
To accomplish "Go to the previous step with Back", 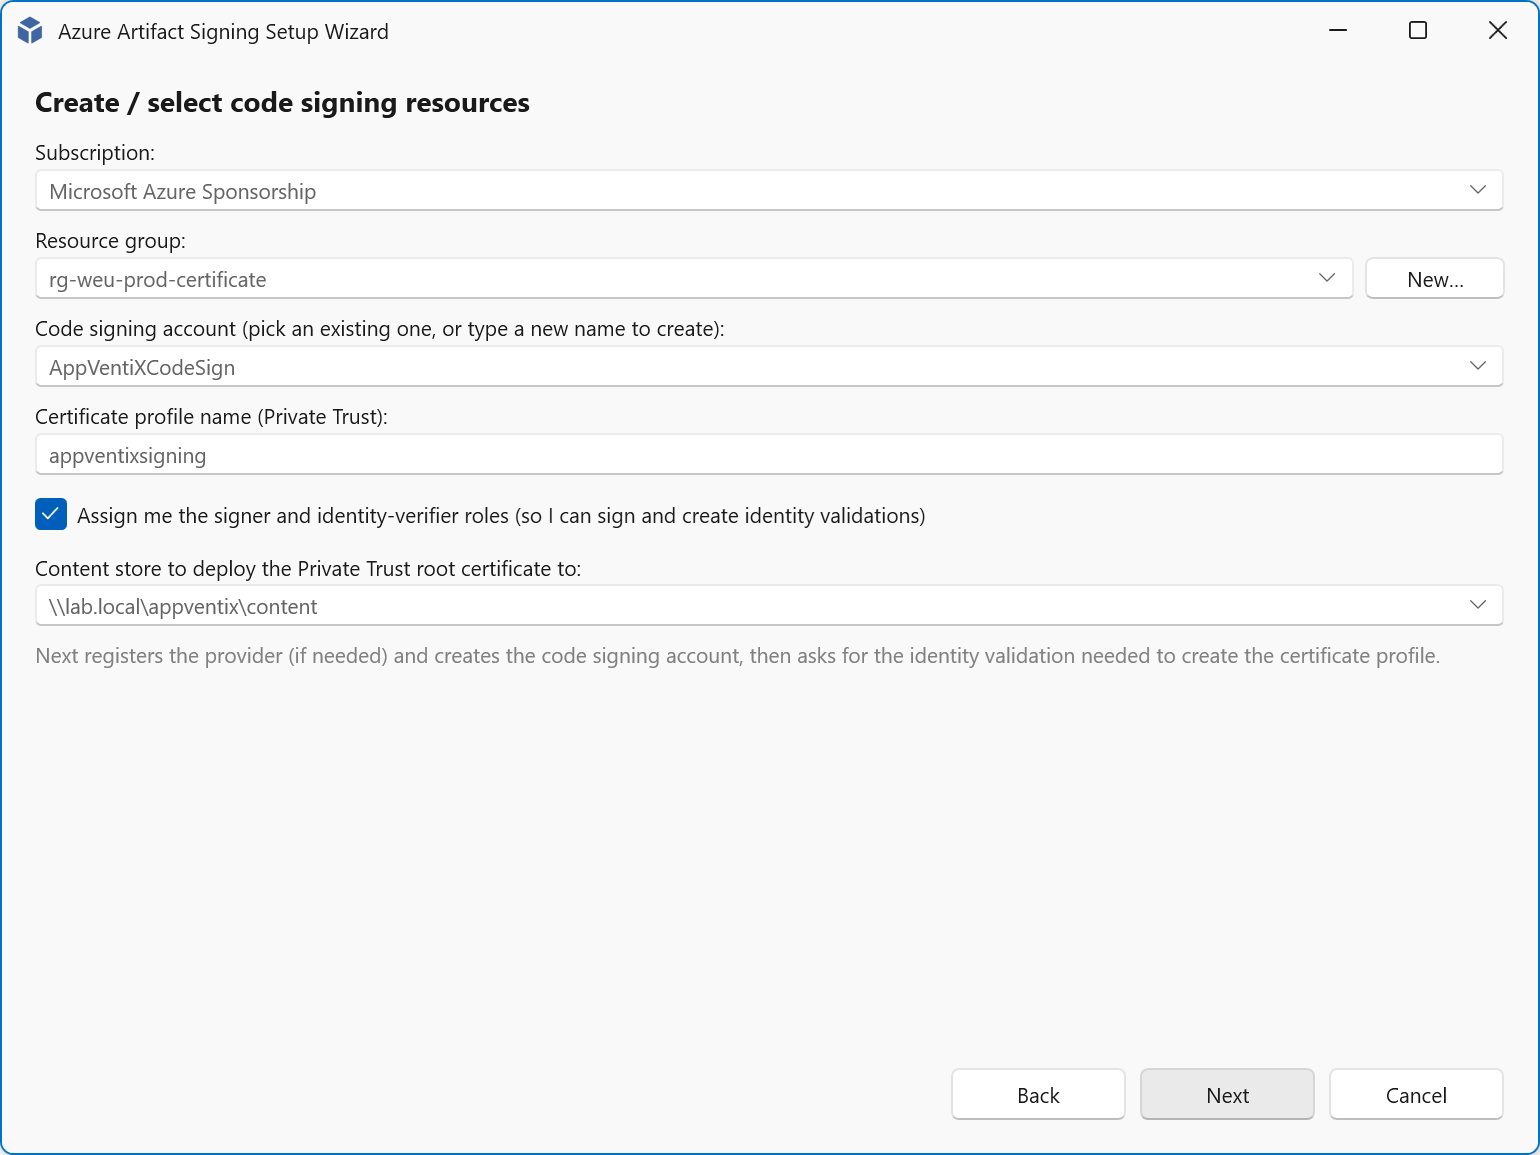I will 1038,1095.
